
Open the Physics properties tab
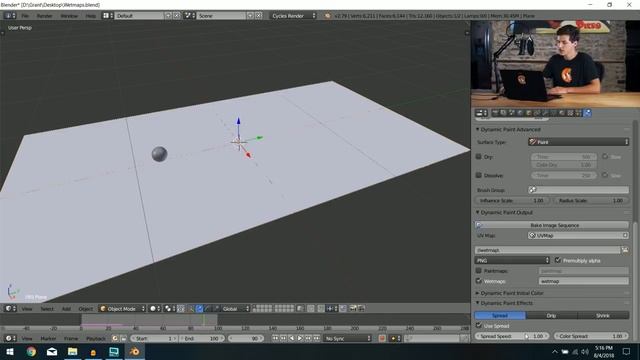click(587, 113)
